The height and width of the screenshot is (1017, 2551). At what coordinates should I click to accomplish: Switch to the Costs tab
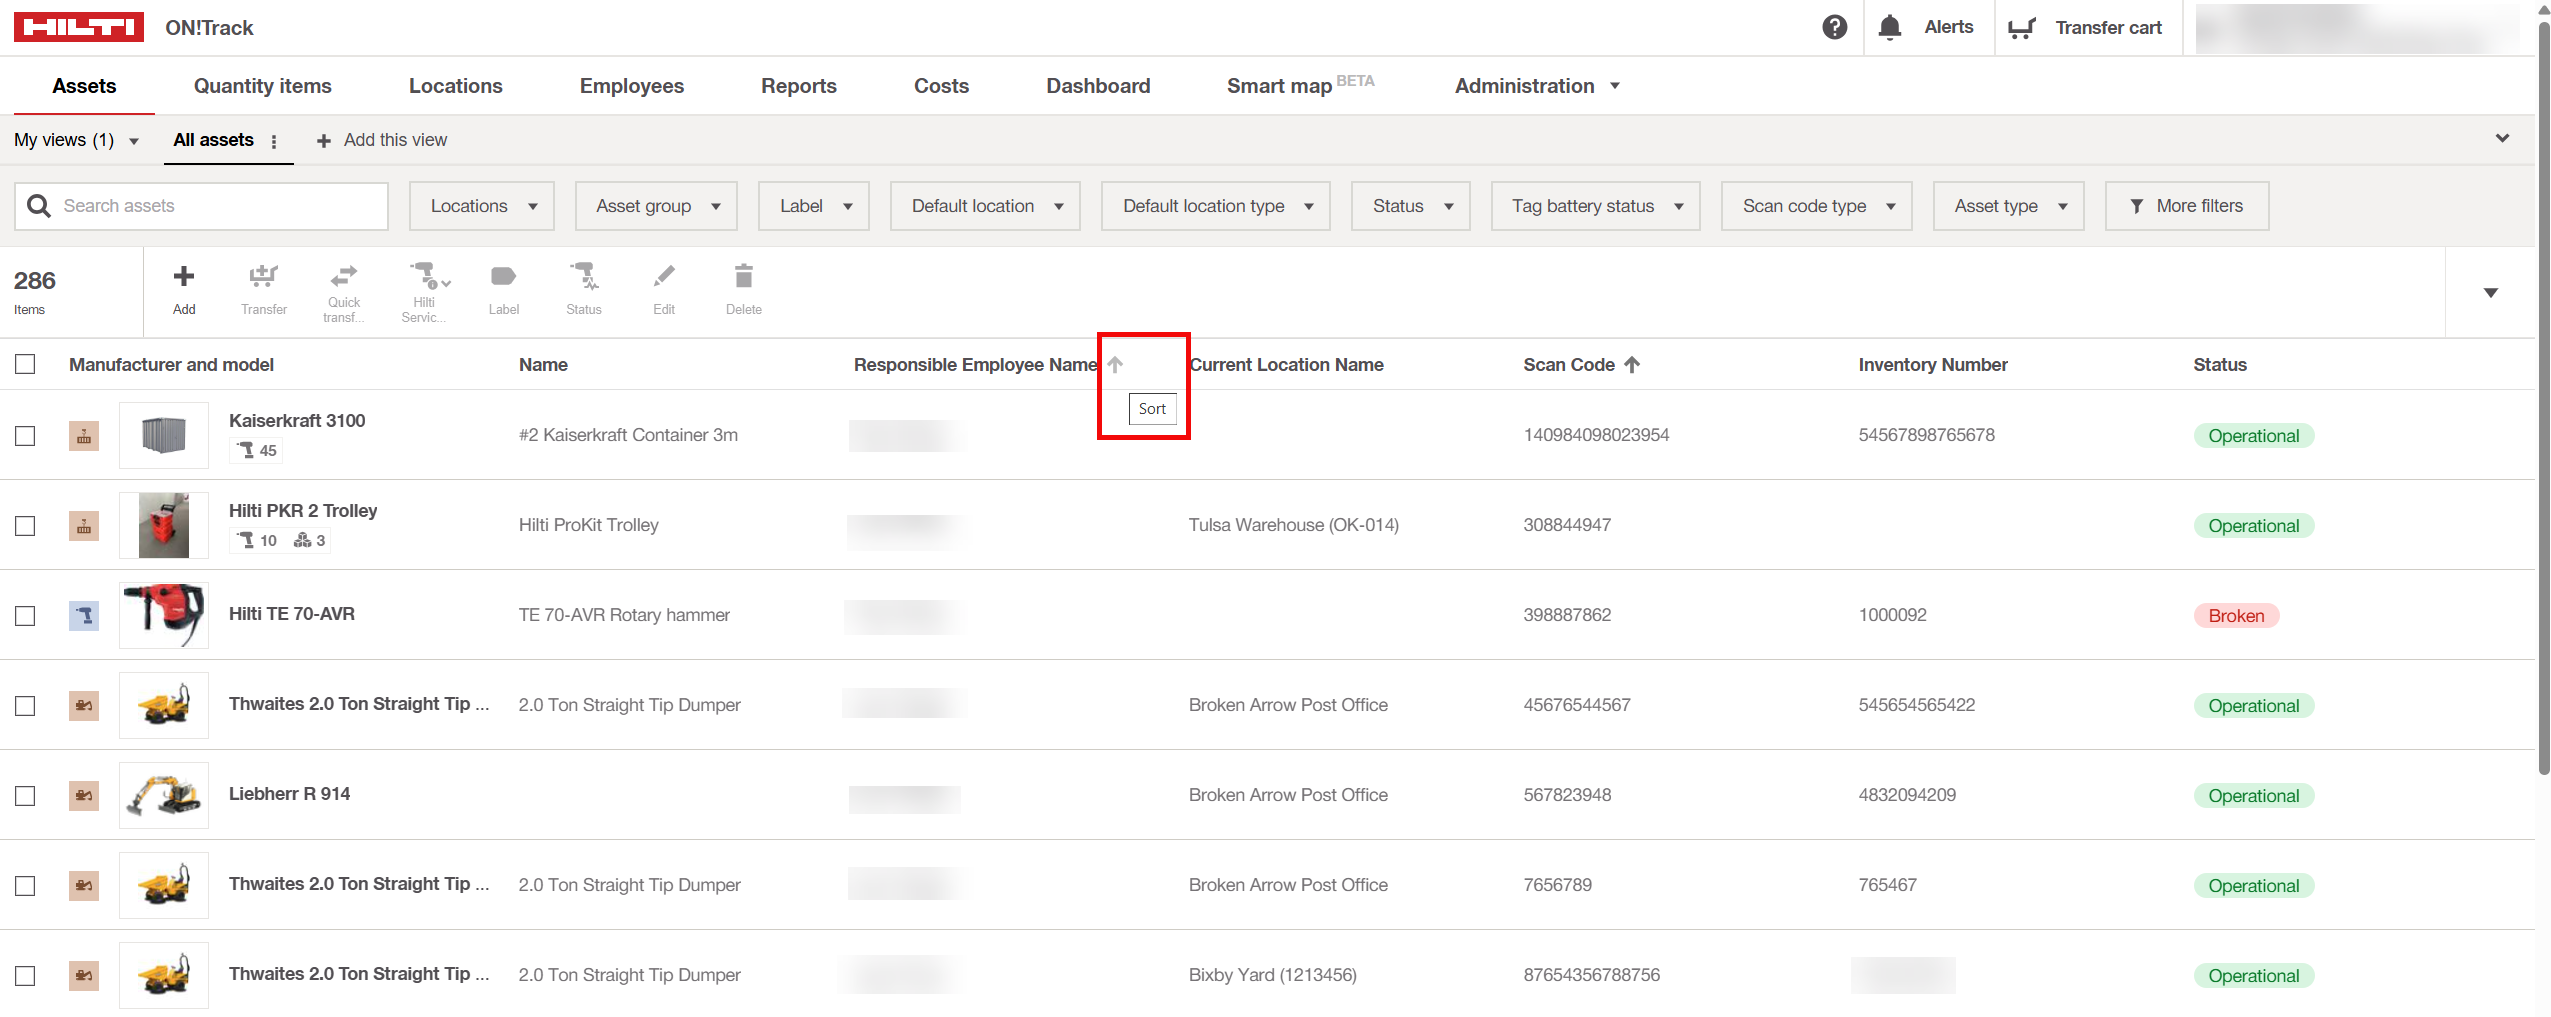point(942,86)
